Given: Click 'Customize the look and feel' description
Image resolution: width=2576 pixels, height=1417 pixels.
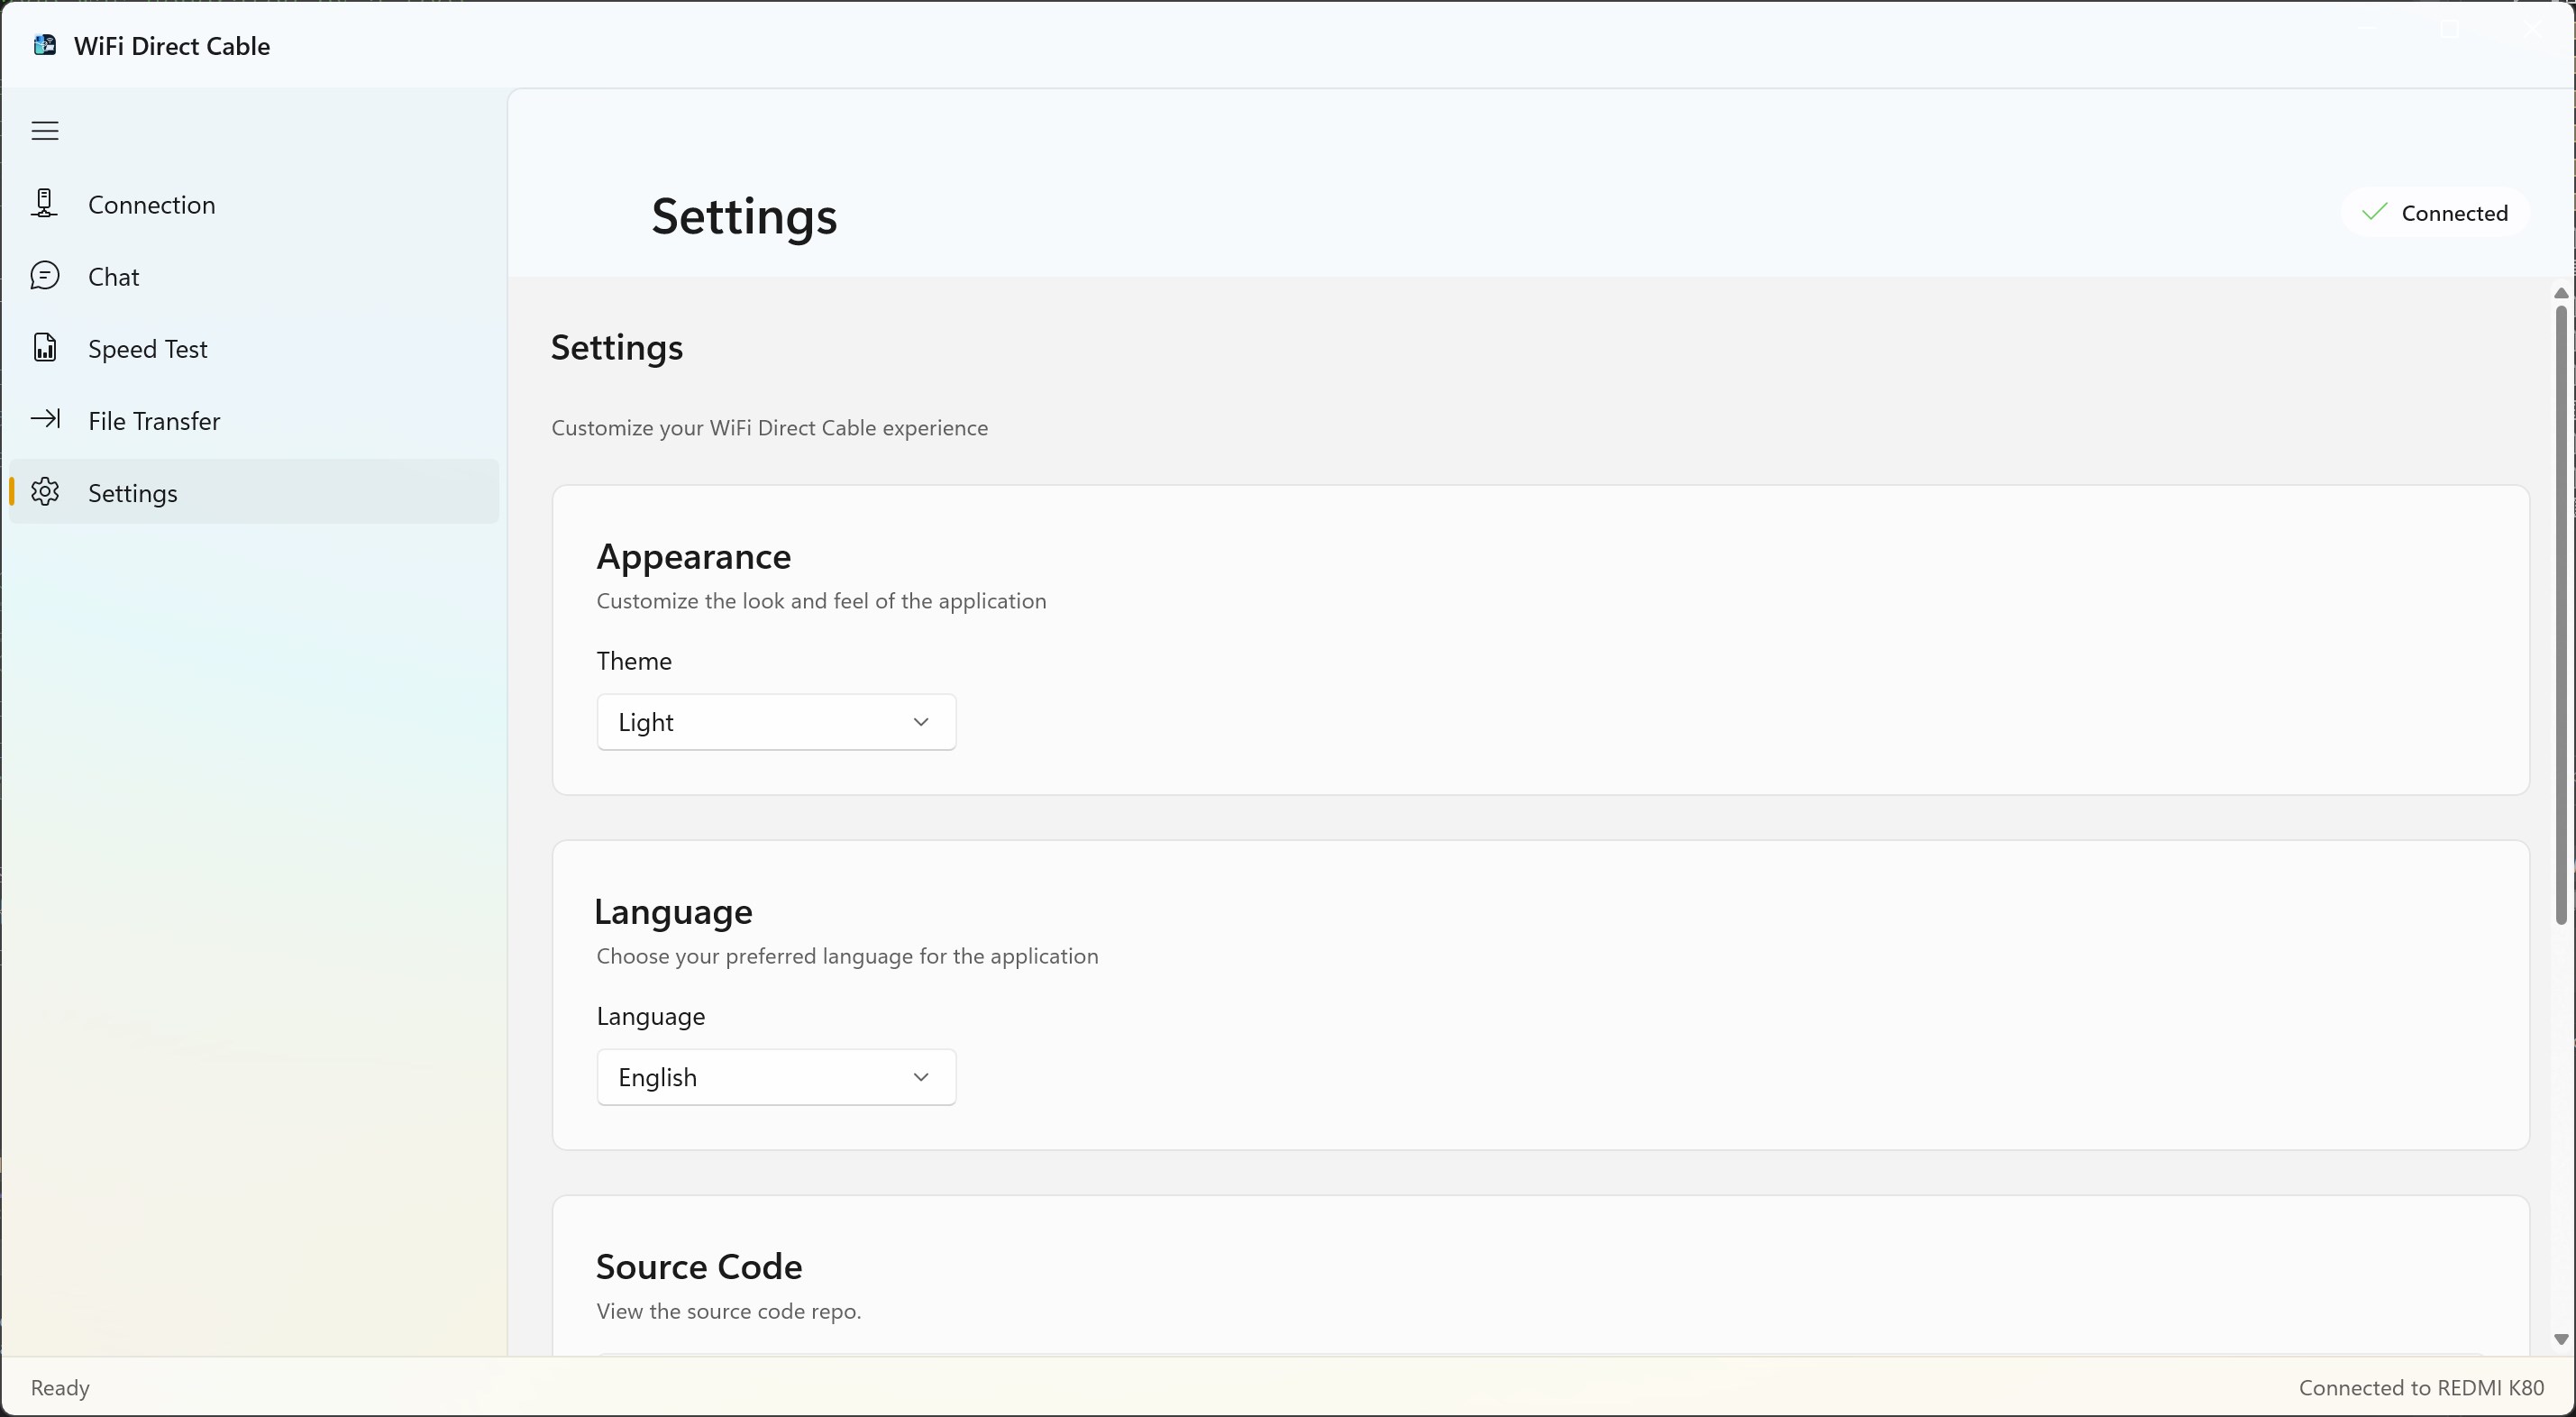Looking at the screenshot, I should (821, 601).
